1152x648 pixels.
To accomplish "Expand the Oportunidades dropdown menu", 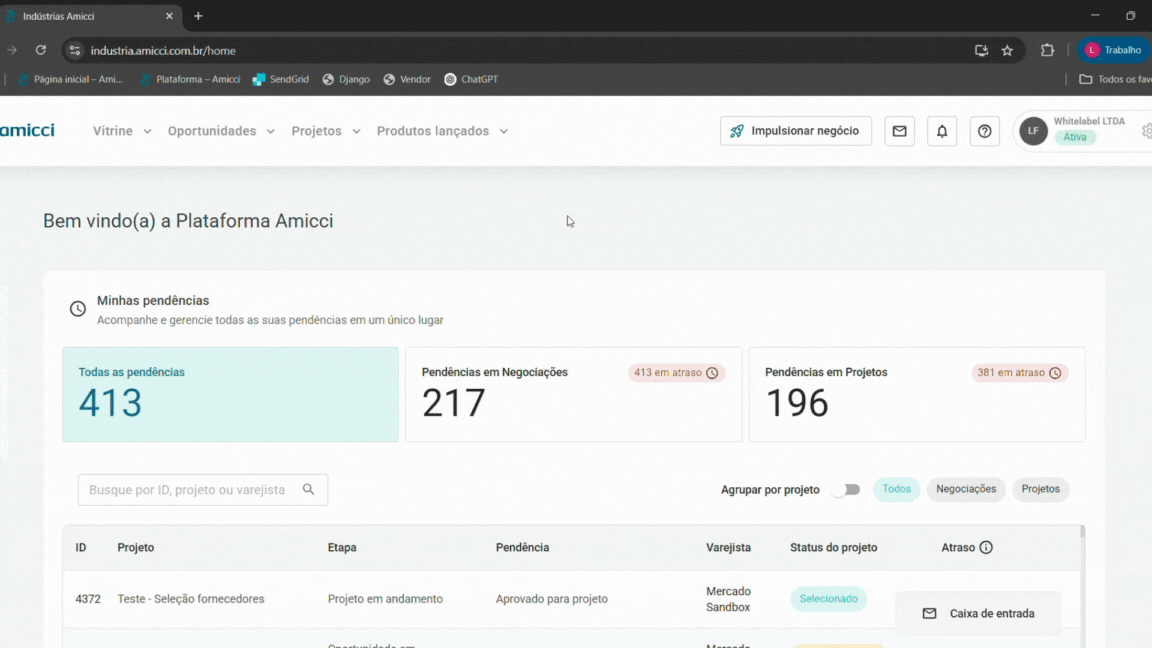I will click(221, 131).
